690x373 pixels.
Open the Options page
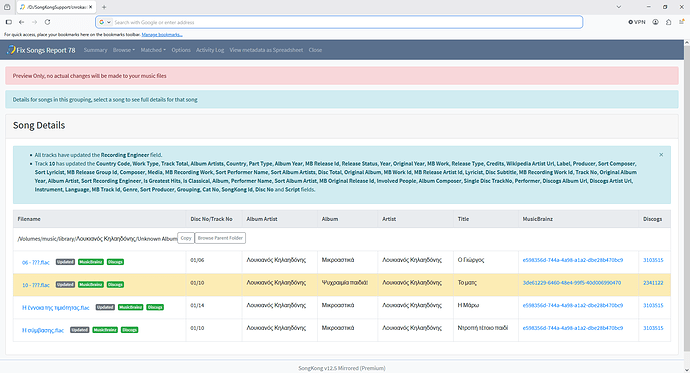point(181,50)
